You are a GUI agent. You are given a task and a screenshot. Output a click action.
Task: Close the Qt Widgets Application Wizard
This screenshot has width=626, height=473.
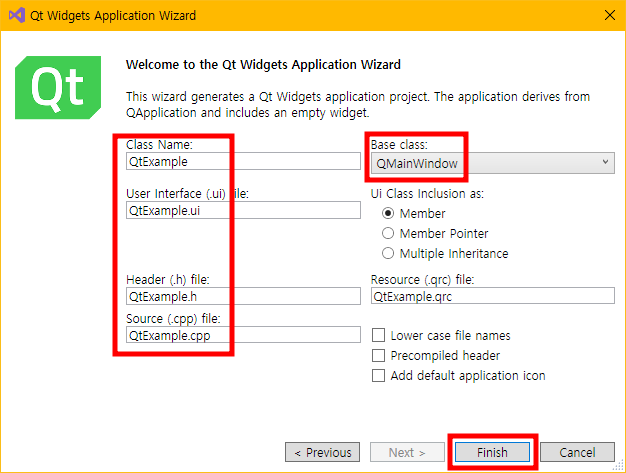pos(610,15)
